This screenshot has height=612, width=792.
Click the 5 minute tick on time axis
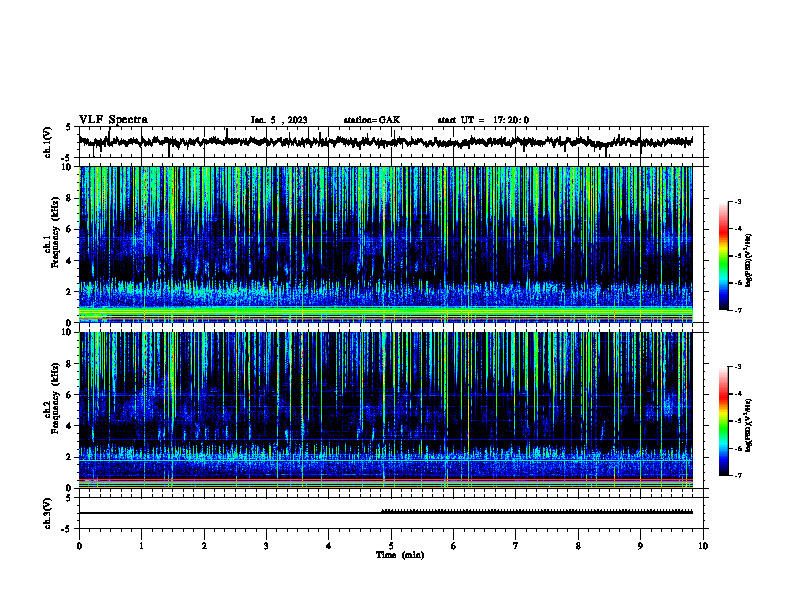[x=391, y=546]
